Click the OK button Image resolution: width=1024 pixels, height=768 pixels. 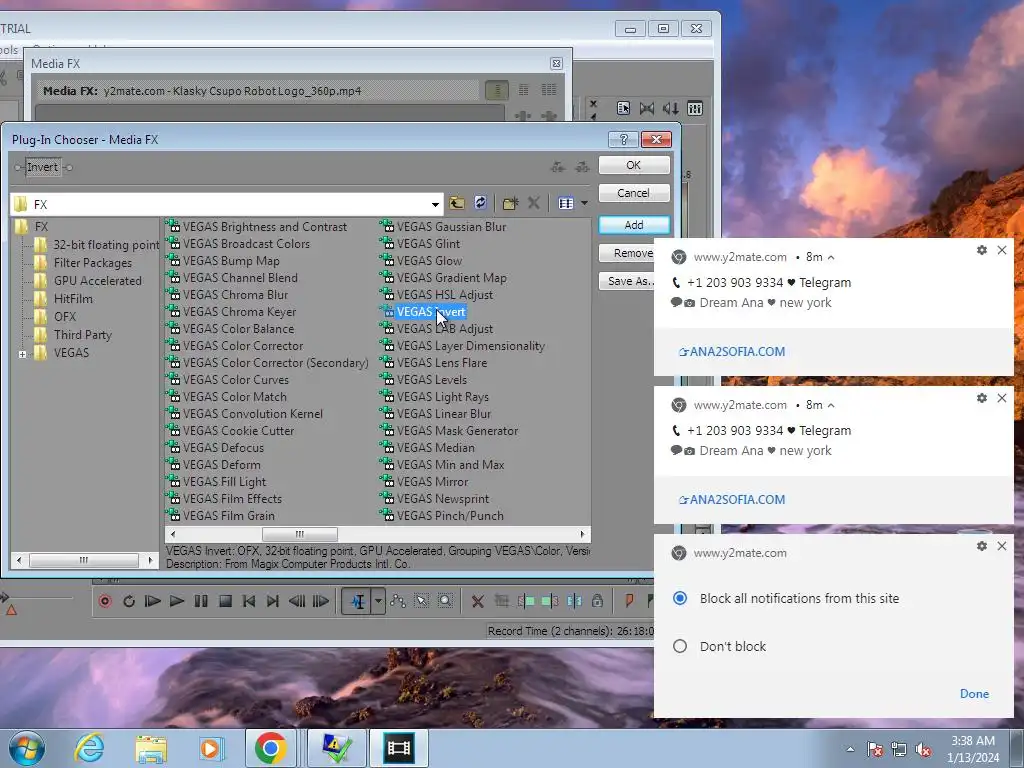click(633, 165)
